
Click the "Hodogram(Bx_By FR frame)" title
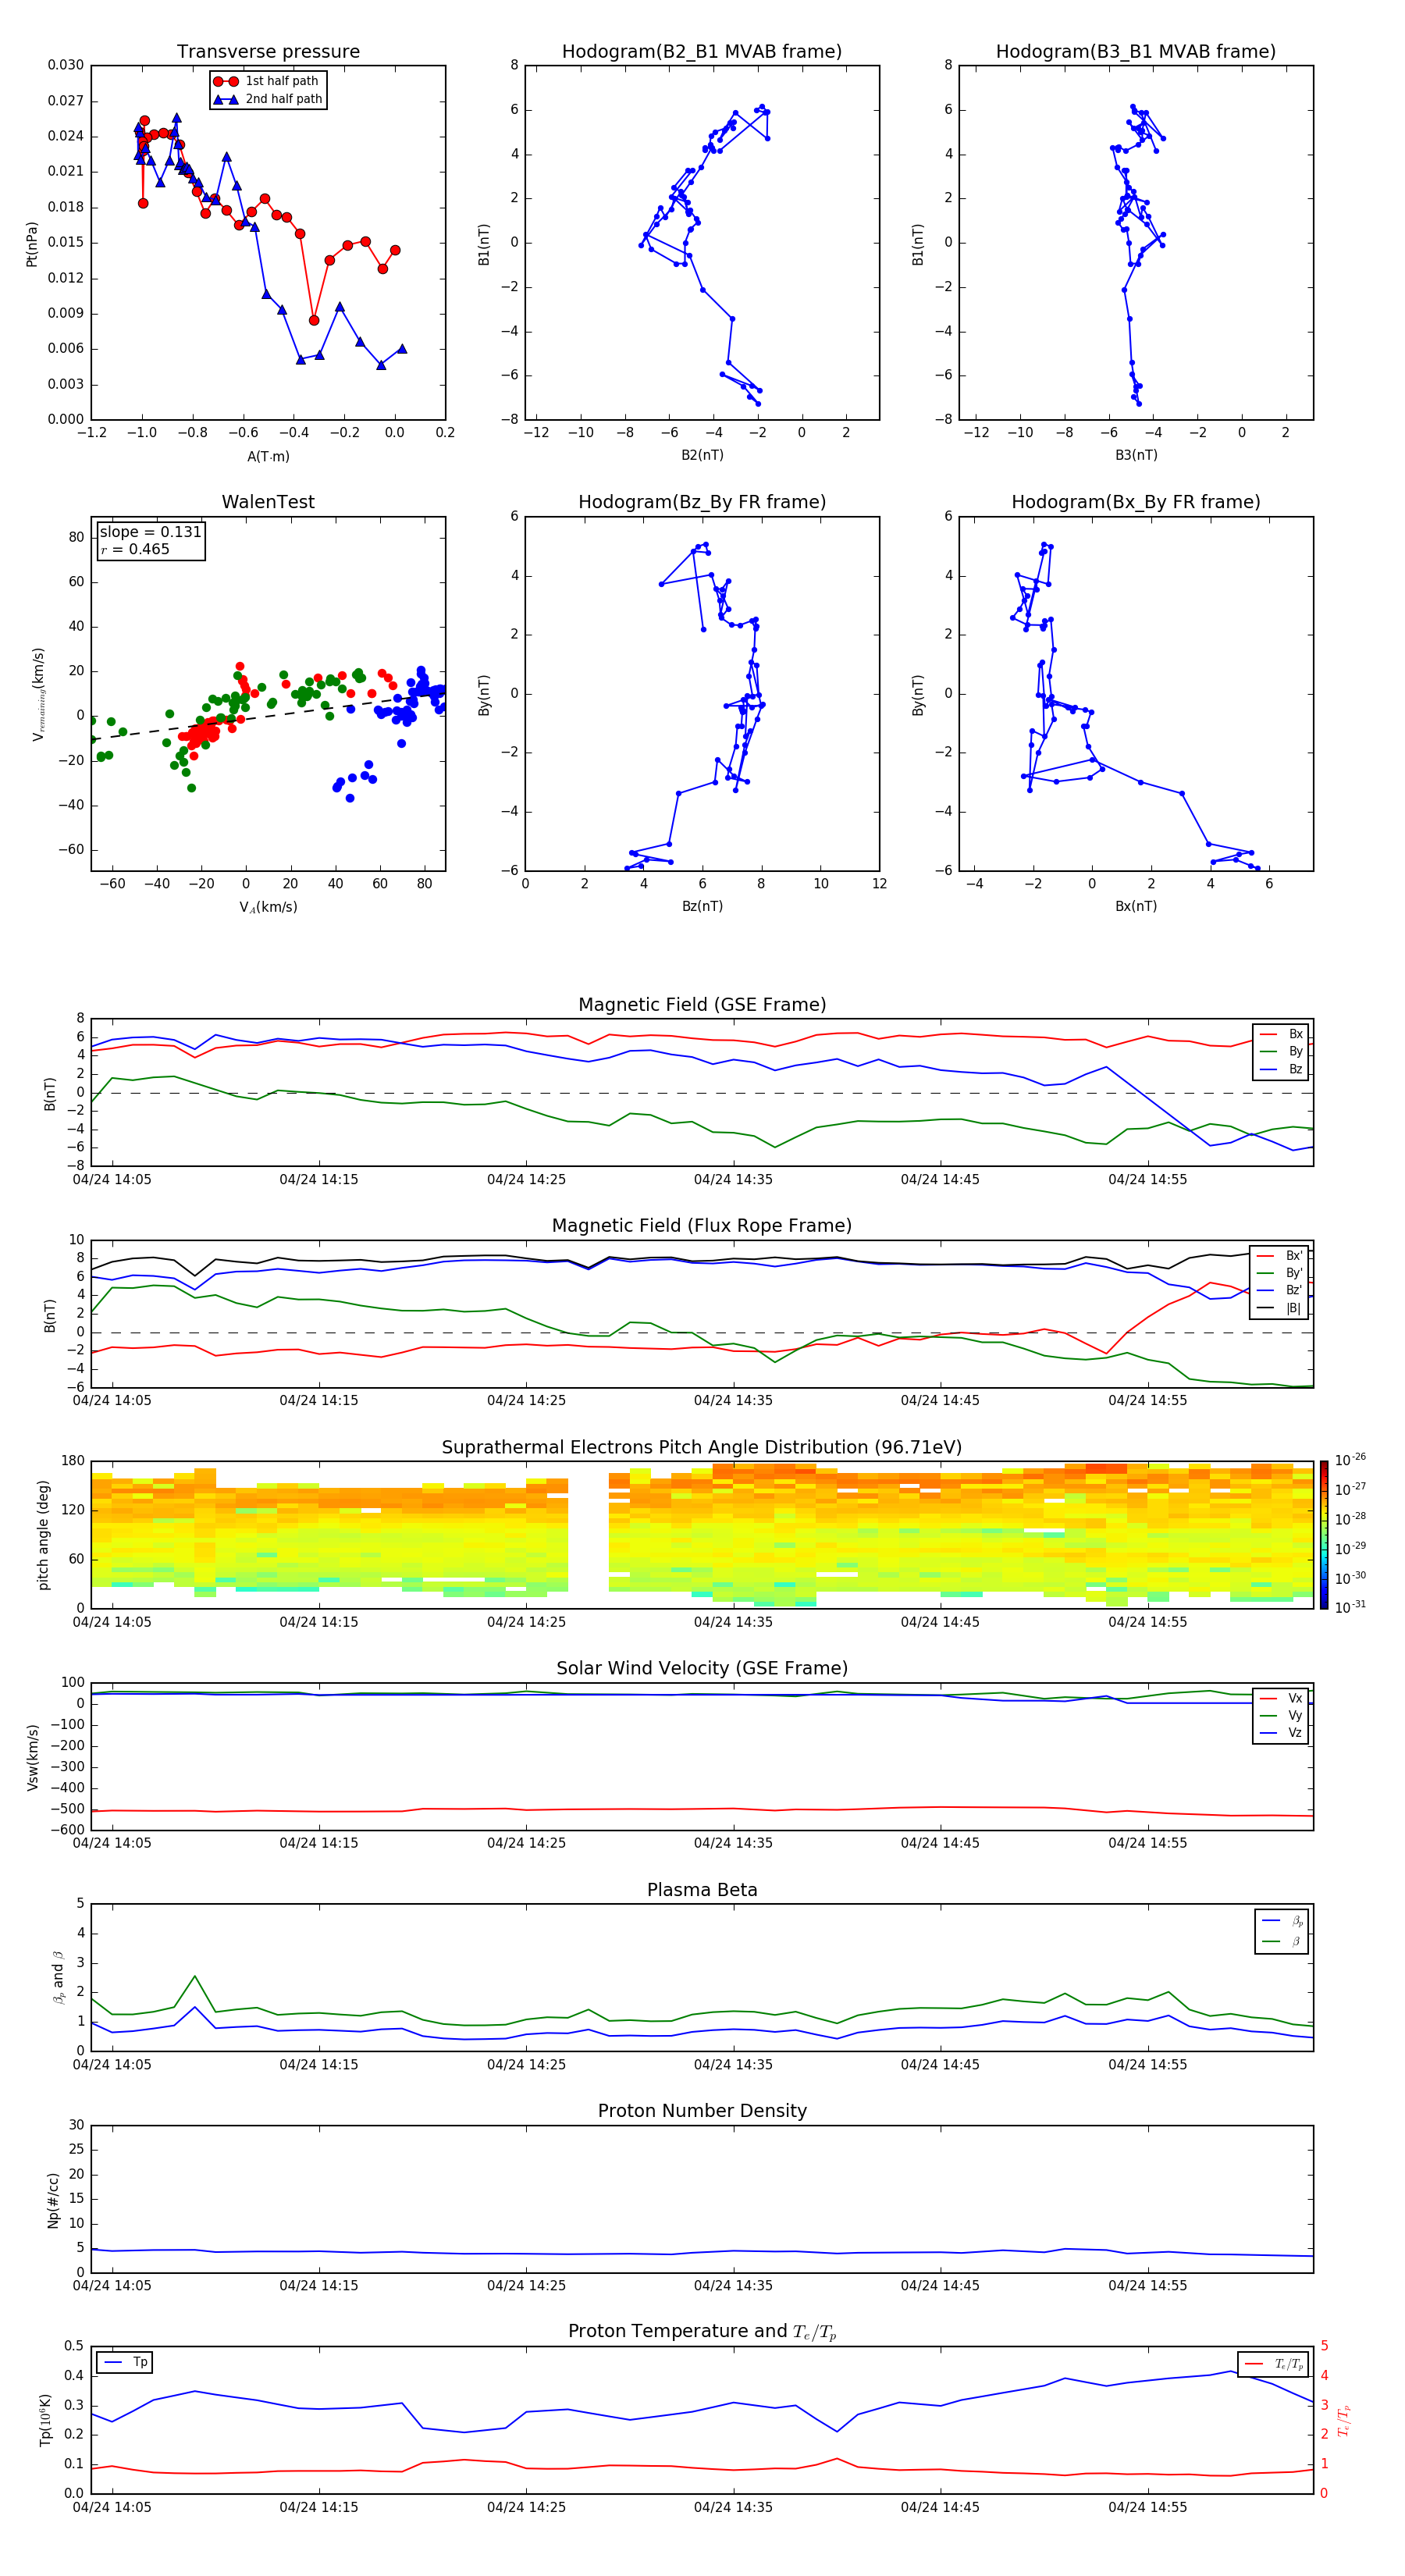1136,502
